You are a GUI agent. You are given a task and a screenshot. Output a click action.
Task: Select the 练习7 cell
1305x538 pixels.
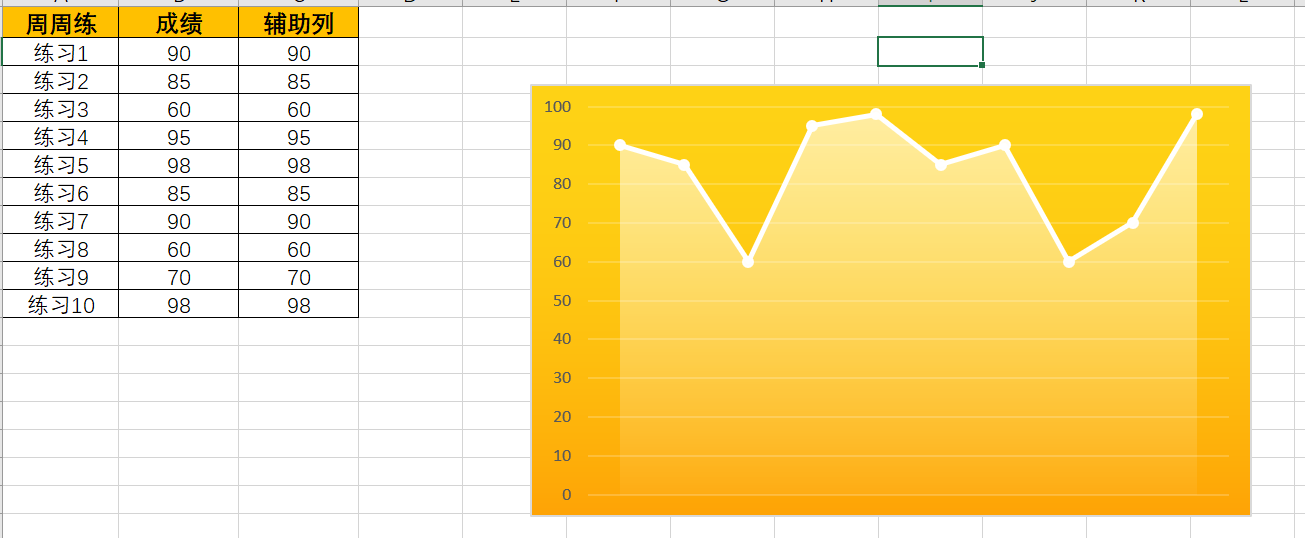coord(60,220)
